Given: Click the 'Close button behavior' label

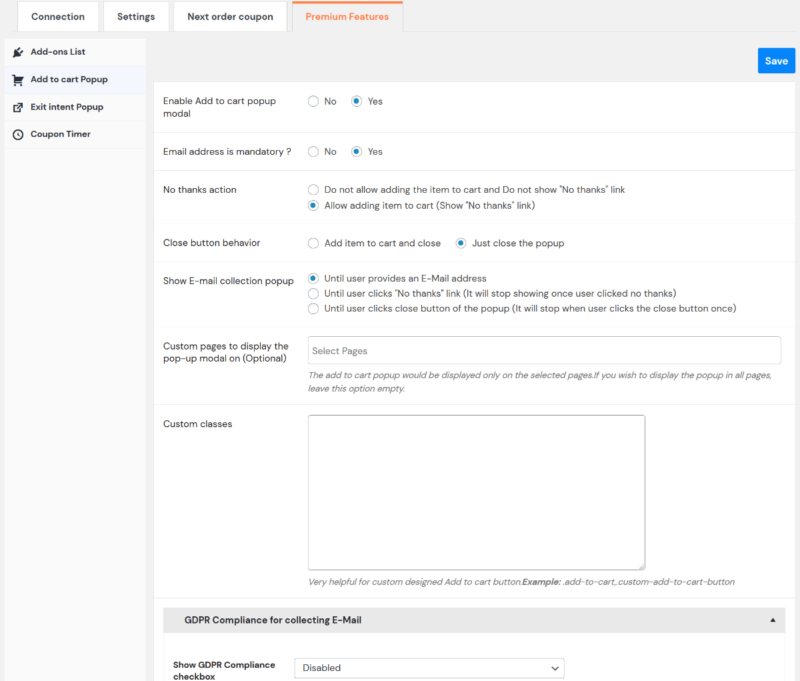Looking at the screenshot, I should point(212,243).
